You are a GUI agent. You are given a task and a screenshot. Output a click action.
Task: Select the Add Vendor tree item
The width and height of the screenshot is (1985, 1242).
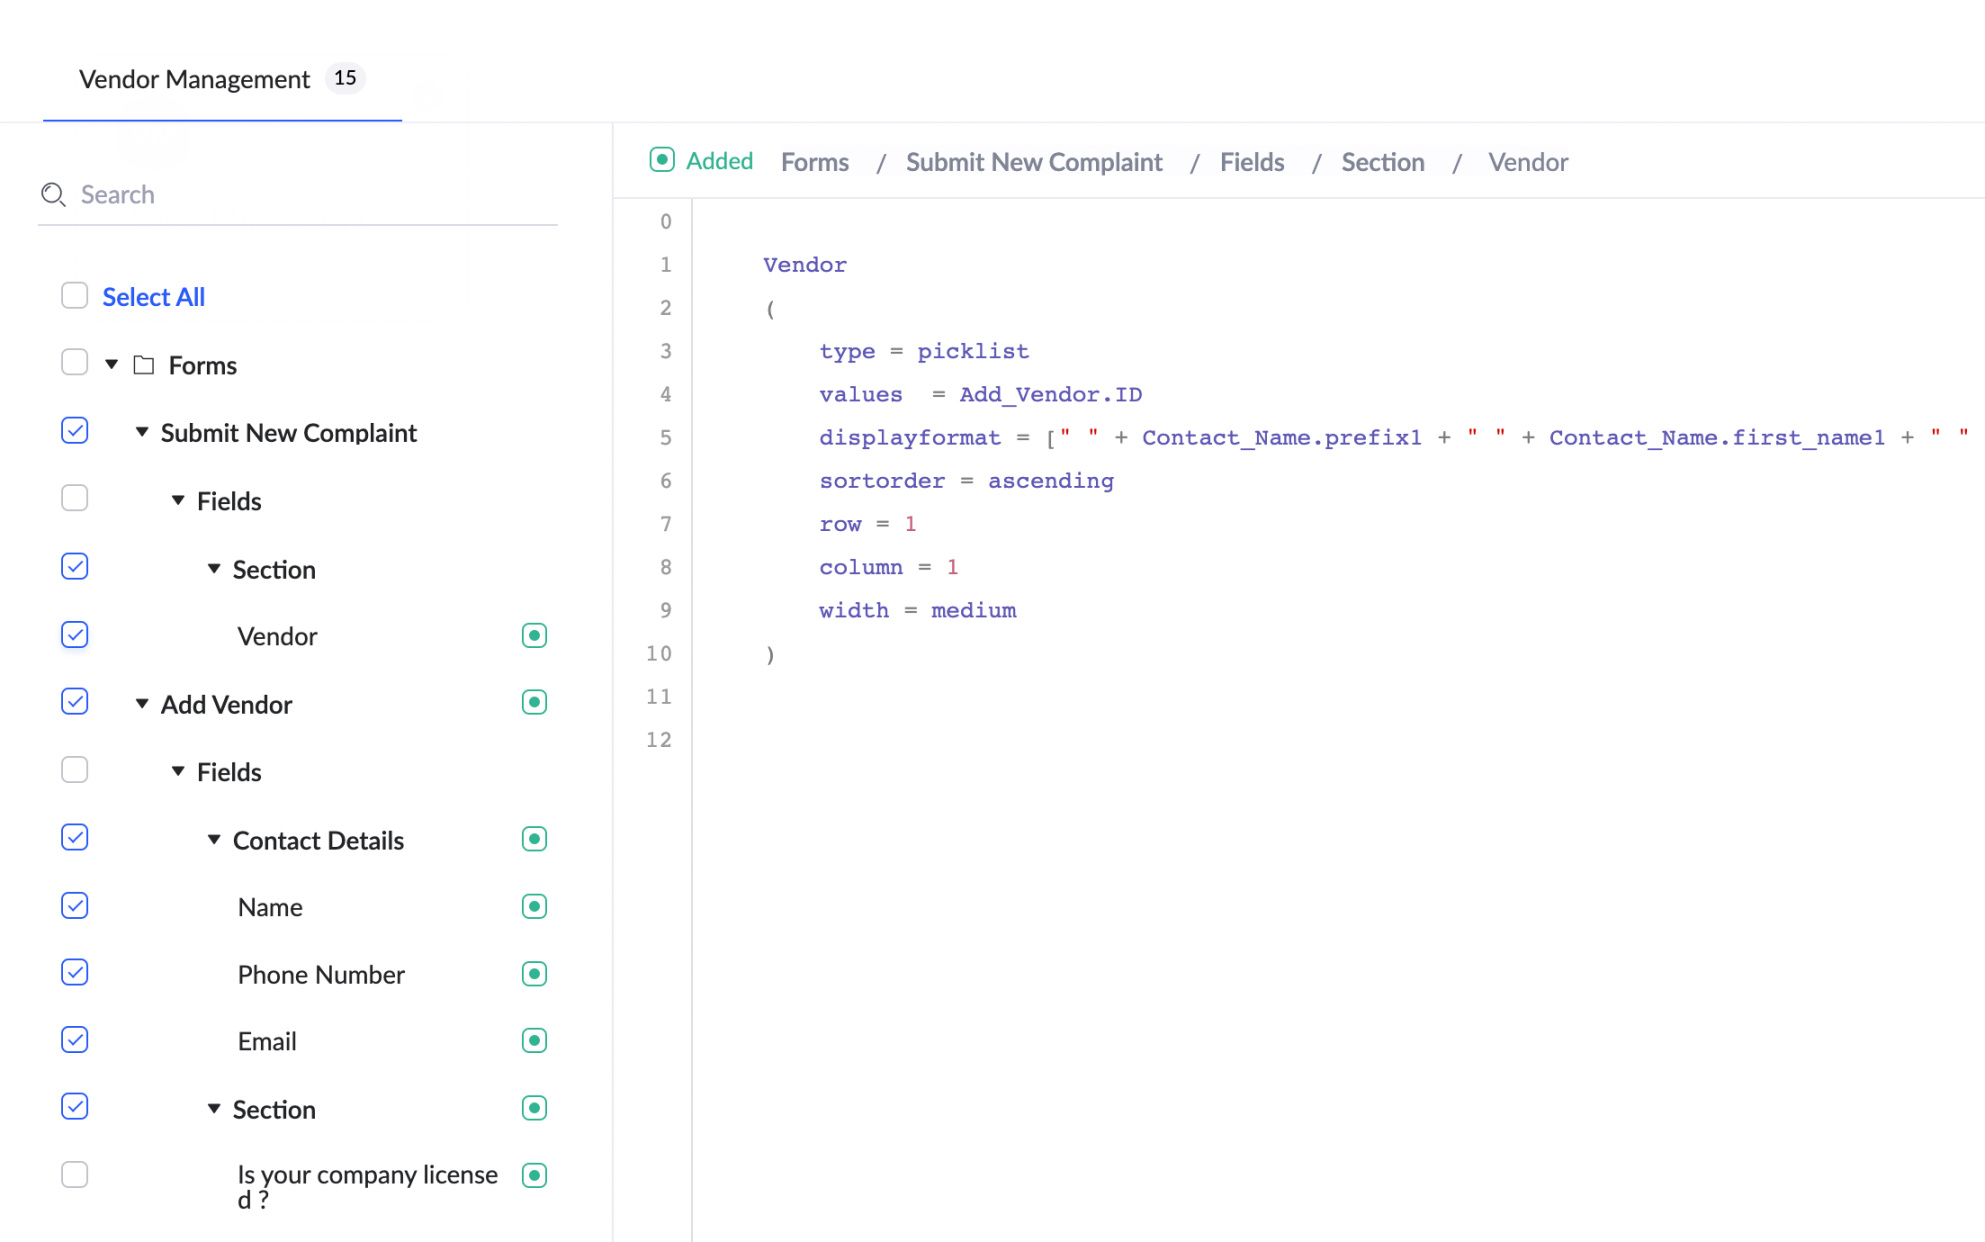click(x=226, y=704)
